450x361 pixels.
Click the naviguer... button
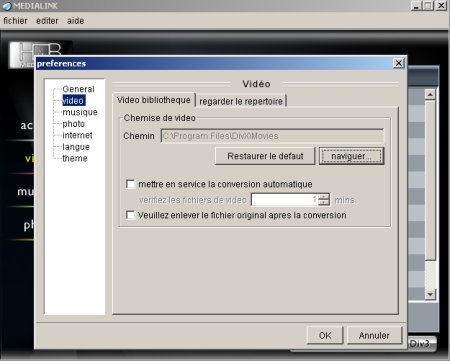pyautogui.click(x=351, y=156)
